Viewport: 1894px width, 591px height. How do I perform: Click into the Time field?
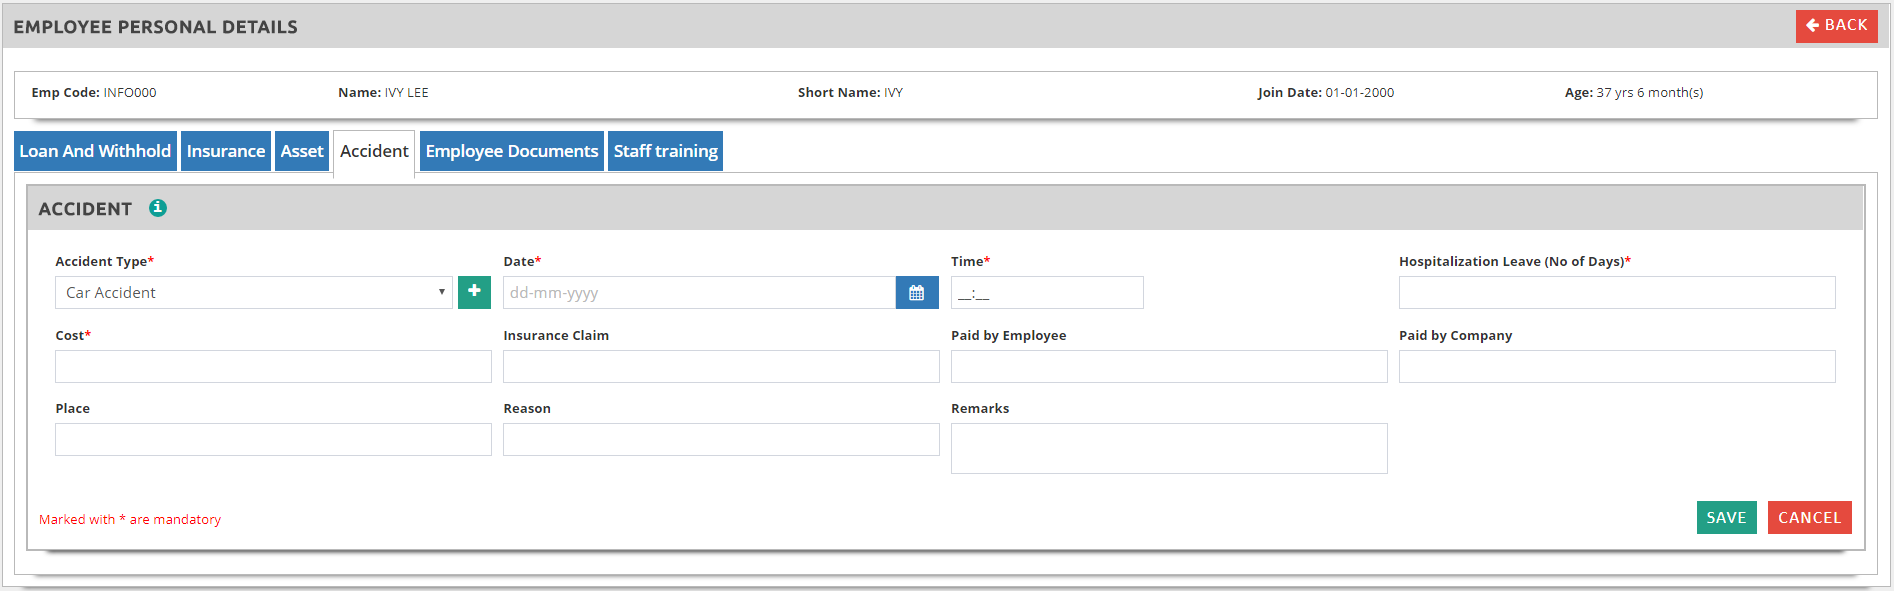(x=1047, y=293)
